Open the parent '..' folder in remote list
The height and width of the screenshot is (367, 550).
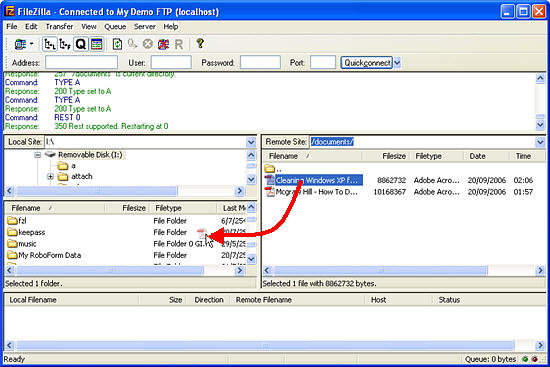tap(273, 169)
